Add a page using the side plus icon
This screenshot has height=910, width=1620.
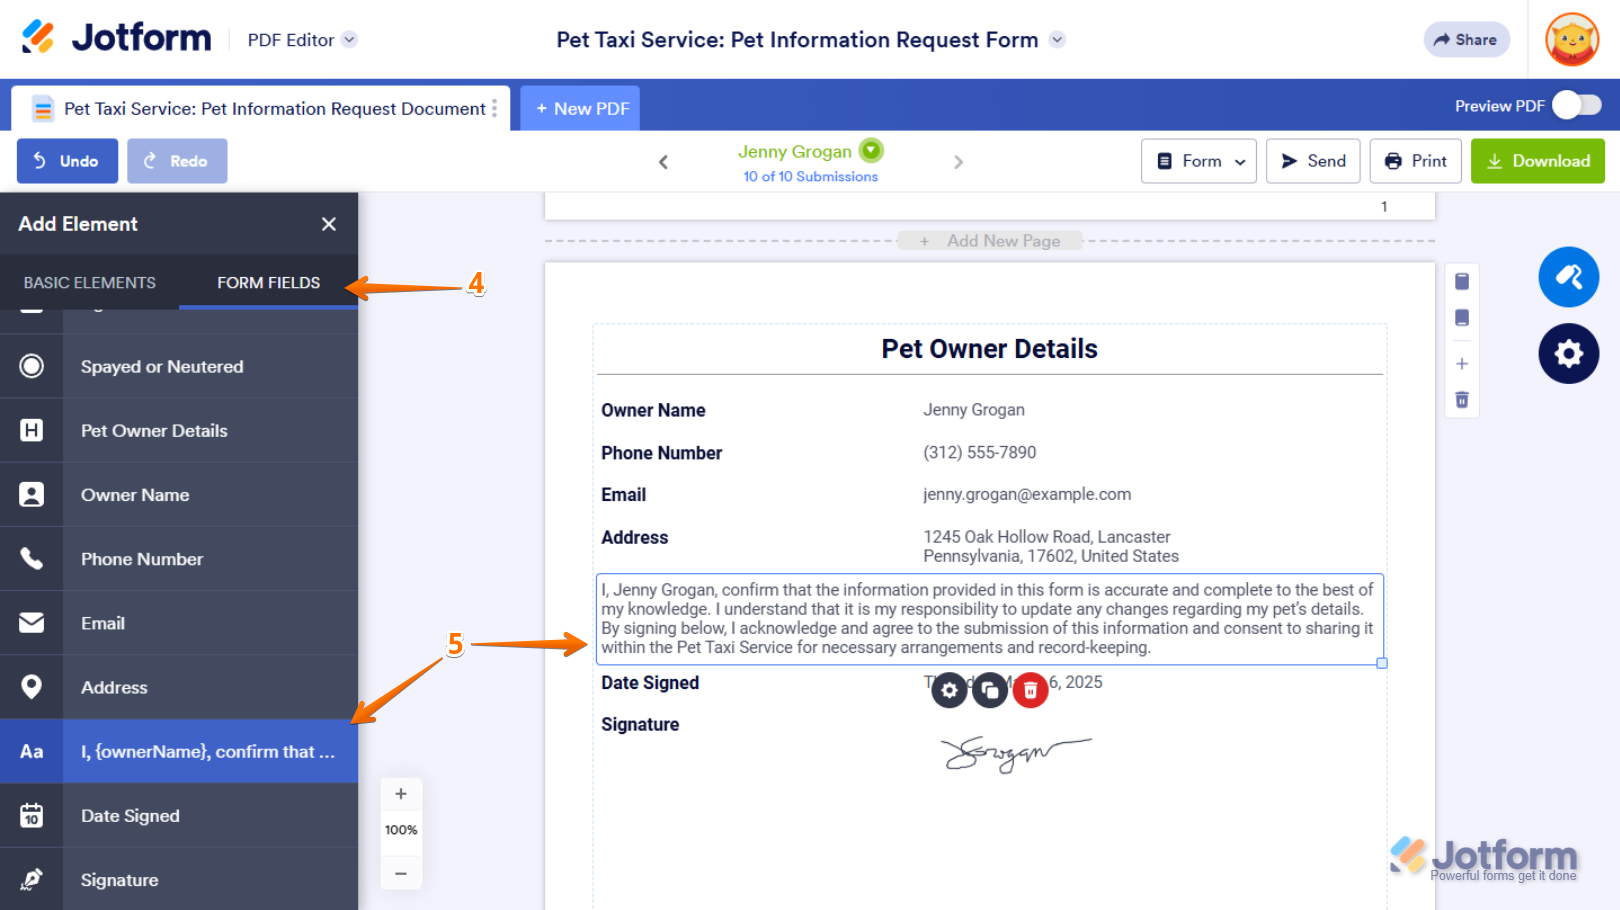tap(1462, 364)
